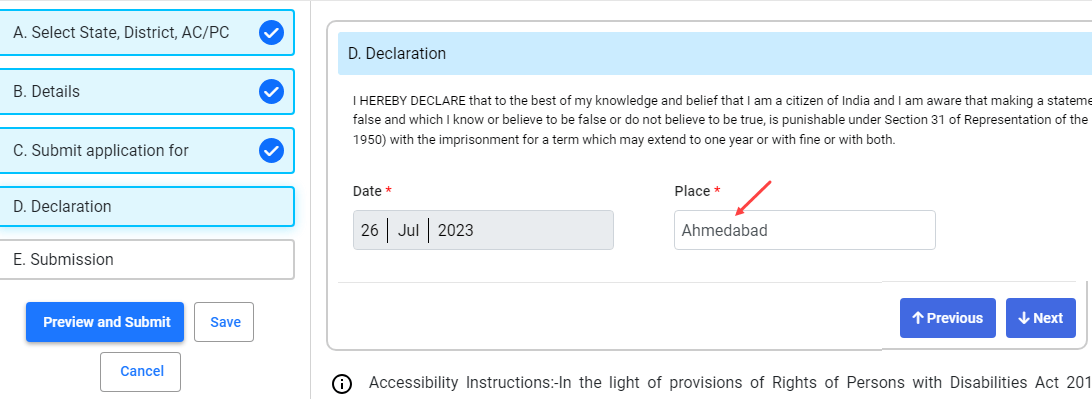Save the form draft
1092x407 pixels.
(224, 322)
